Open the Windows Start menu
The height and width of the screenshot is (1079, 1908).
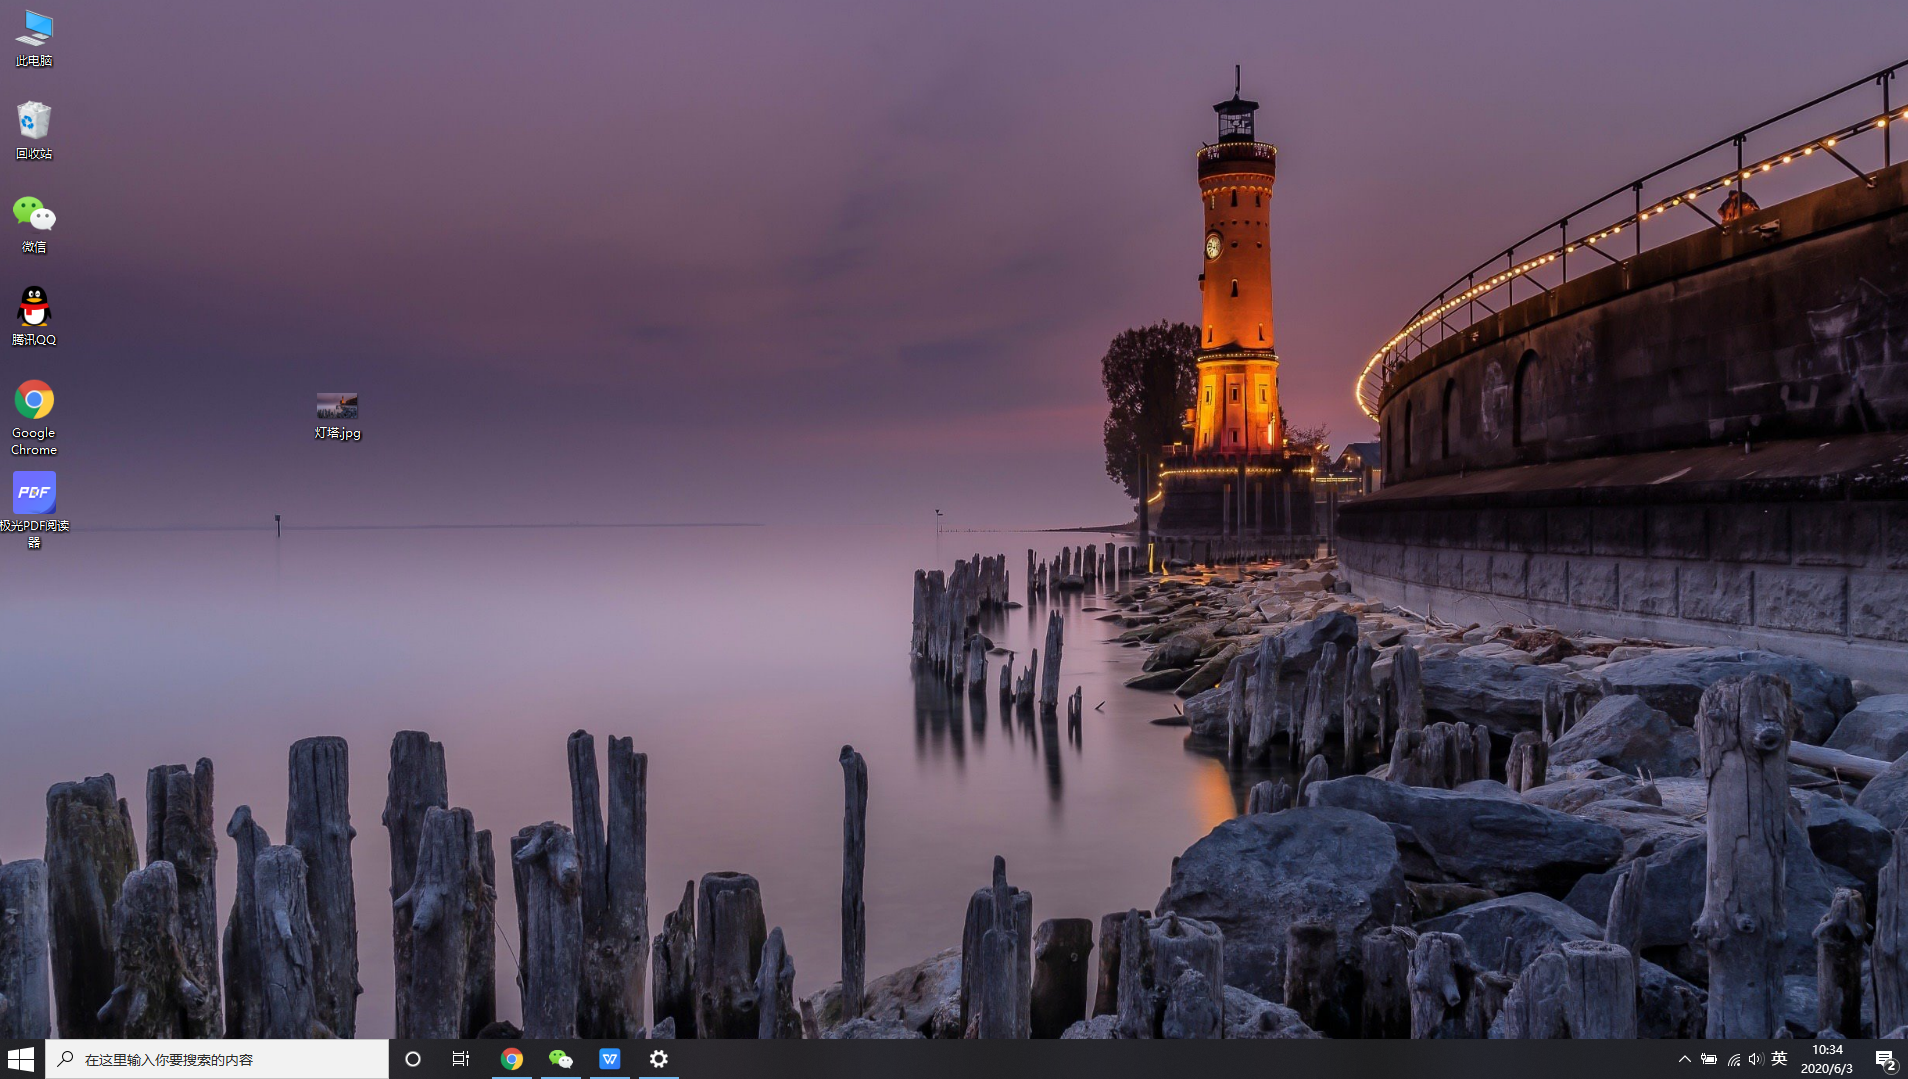(x=21, y=1059)
